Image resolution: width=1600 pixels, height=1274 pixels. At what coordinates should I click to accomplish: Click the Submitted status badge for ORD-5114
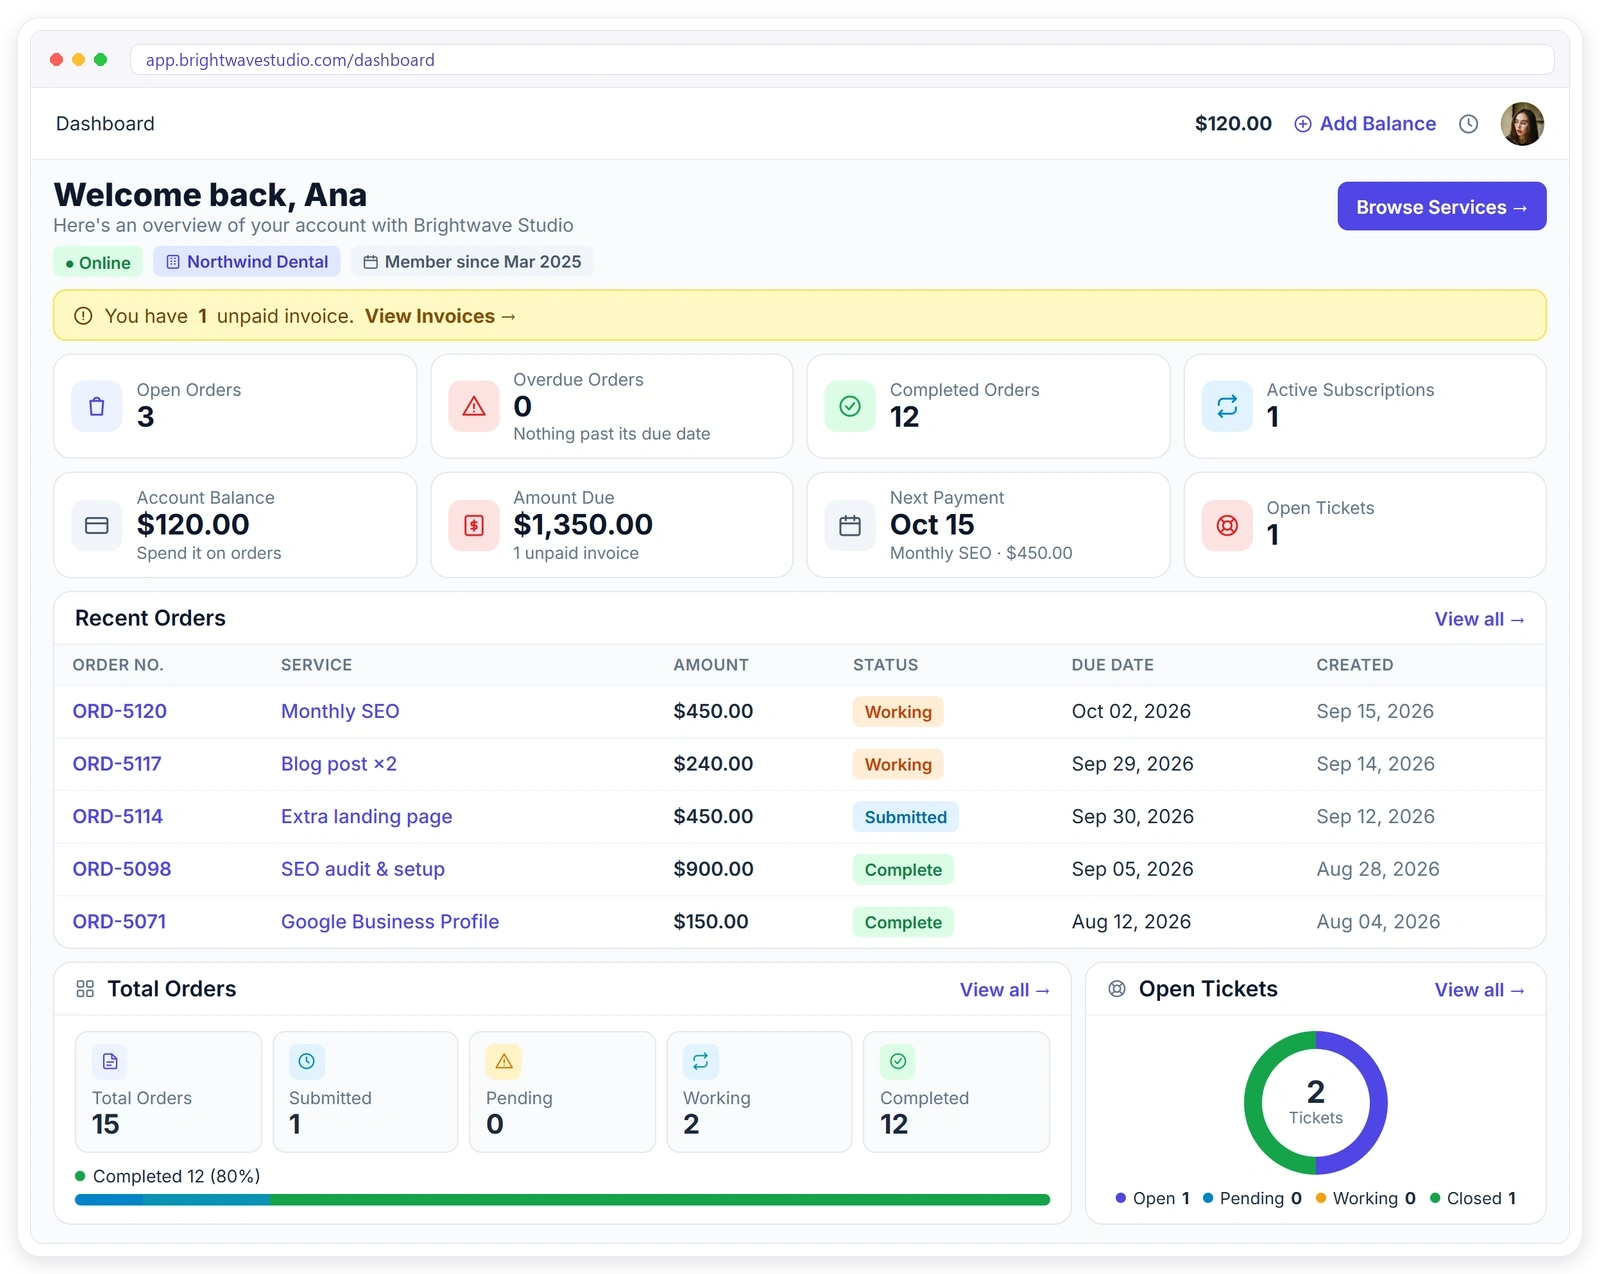(906, 817)
